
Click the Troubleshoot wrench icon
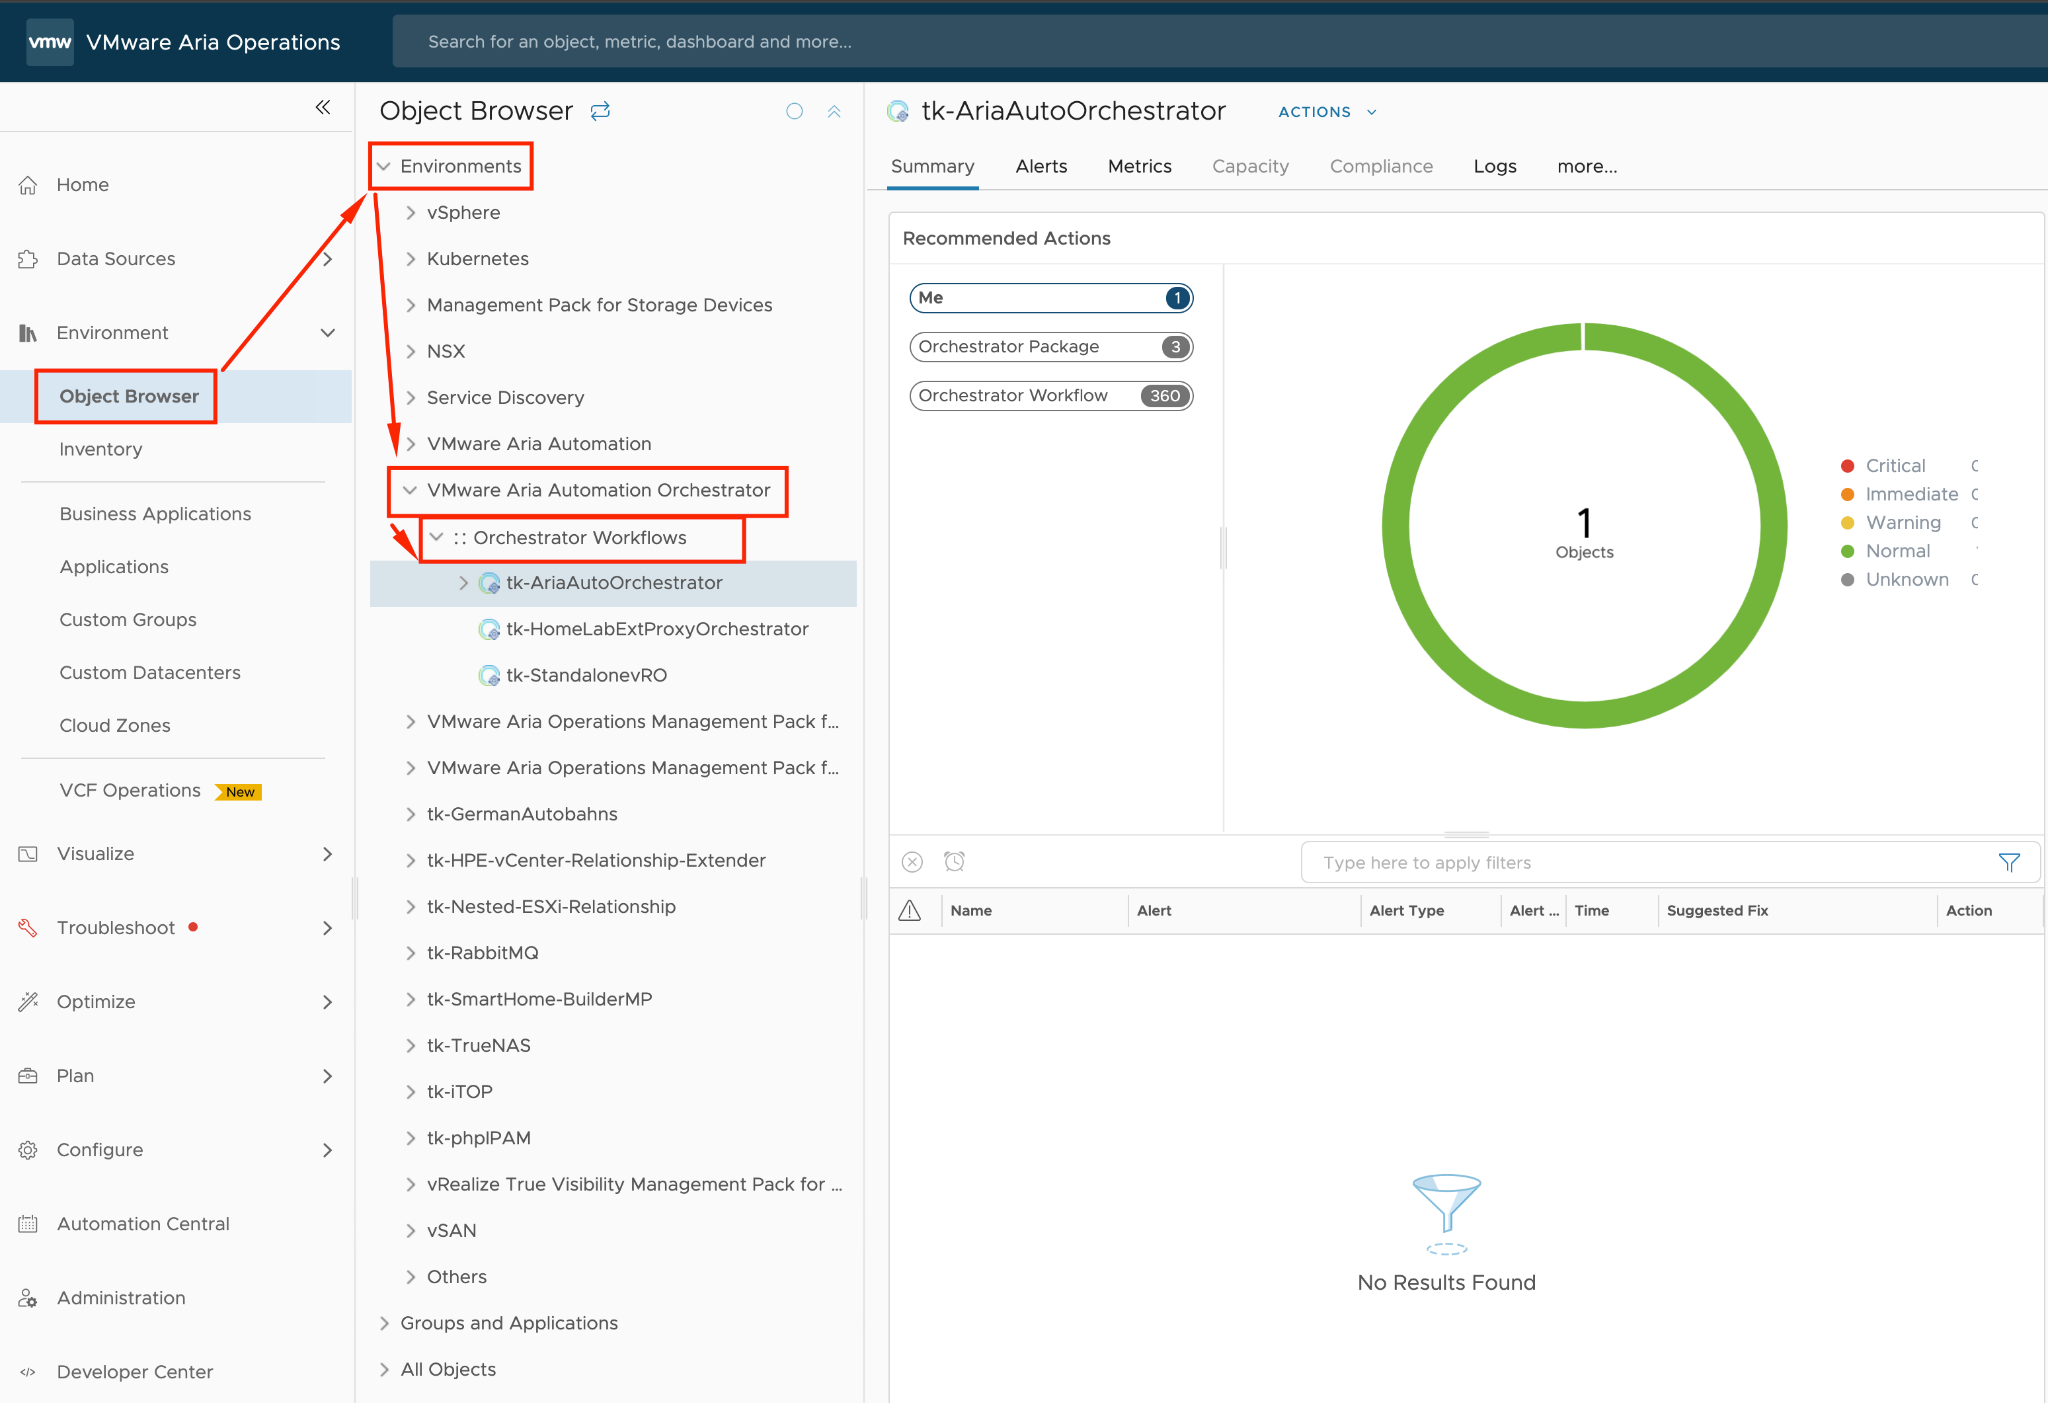tap(28, 928)
